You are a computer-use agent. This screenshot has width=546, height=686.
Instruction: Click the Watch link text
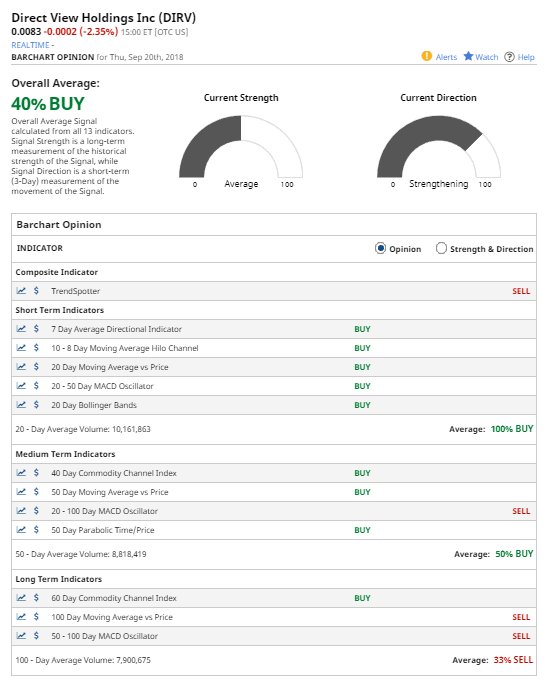coord(487,57)
